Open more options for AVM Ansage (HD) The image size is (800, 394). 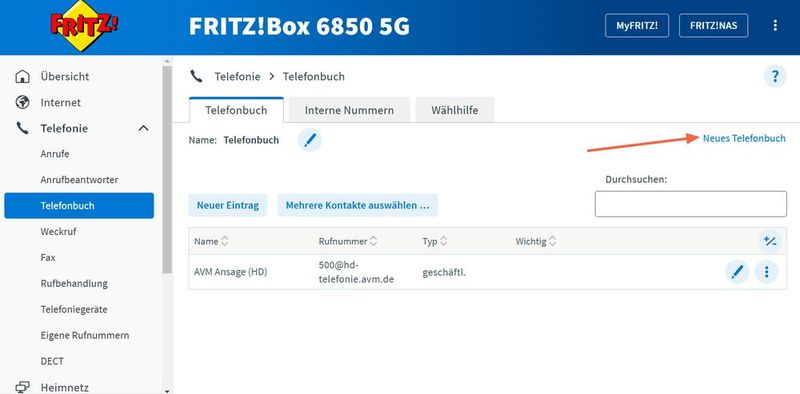pos(766,272)
